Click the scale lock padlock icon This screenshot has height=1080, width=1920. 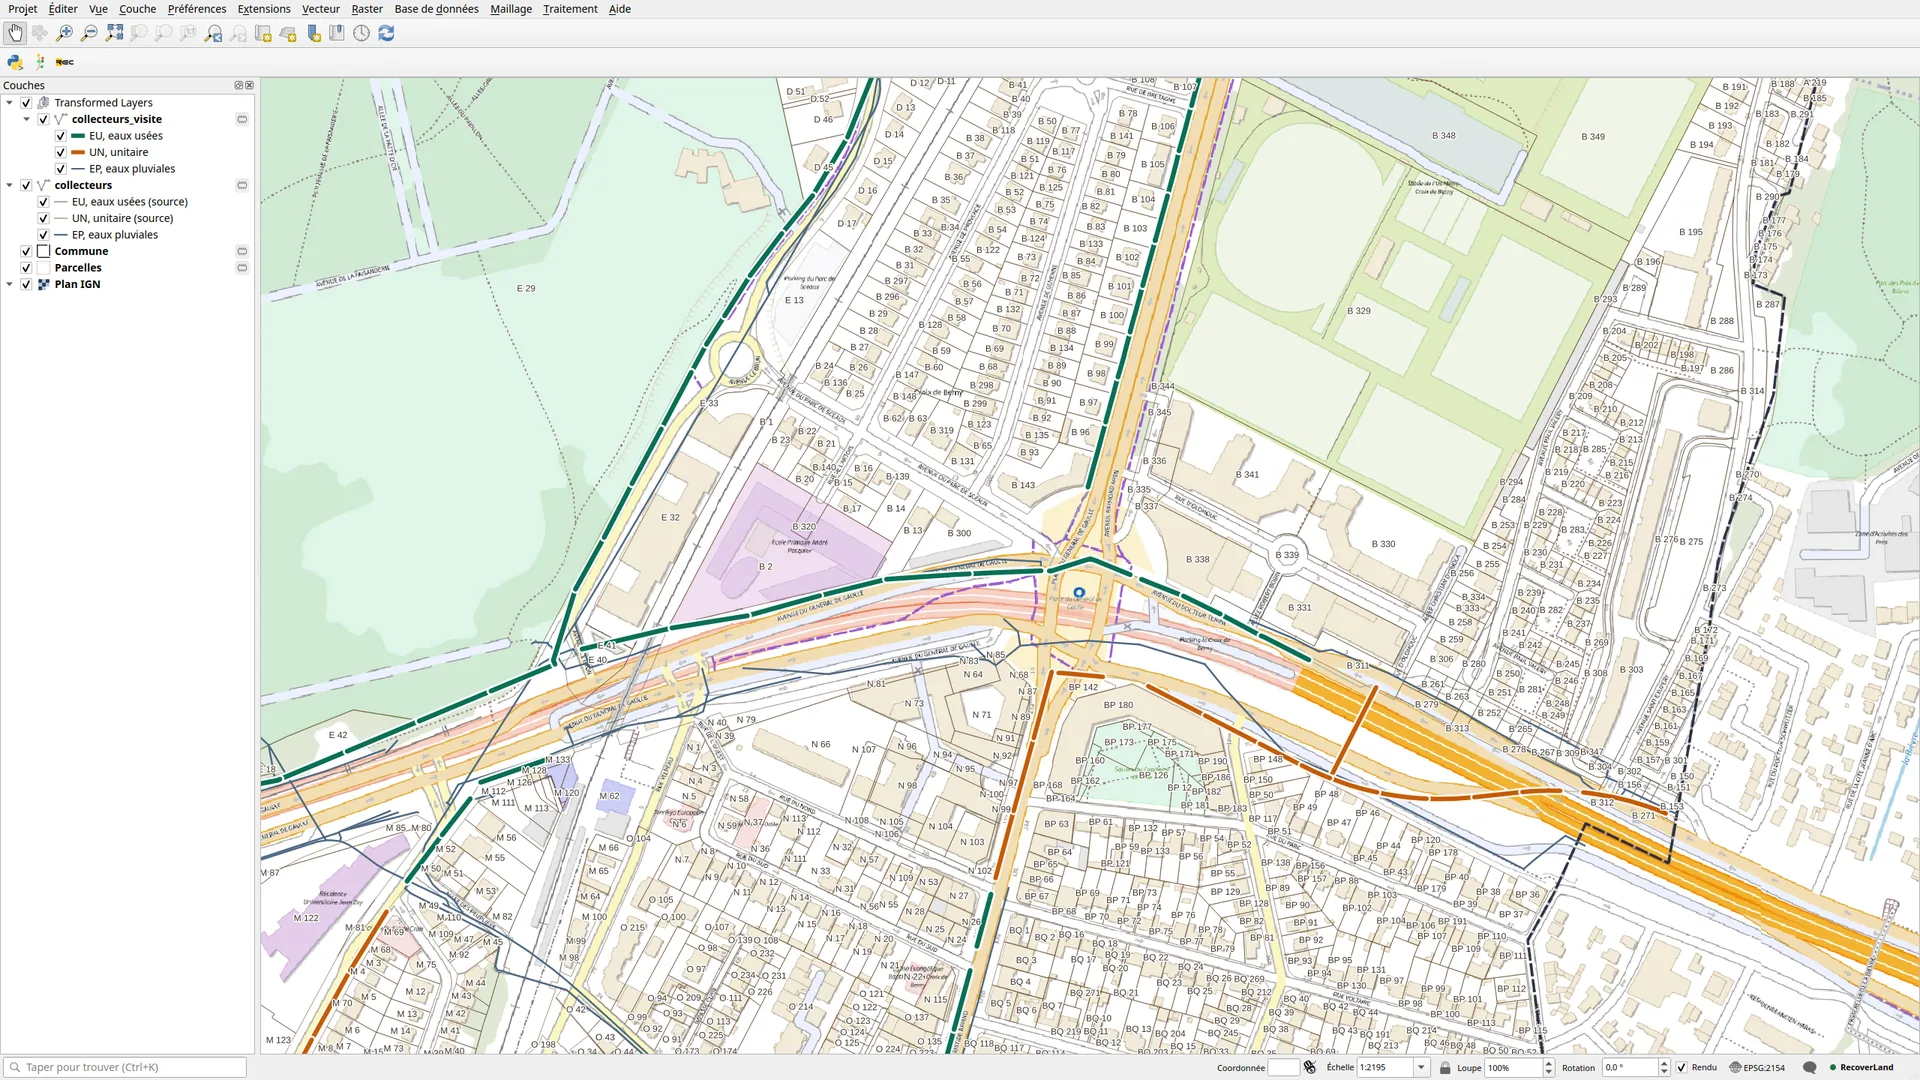1444,1067
